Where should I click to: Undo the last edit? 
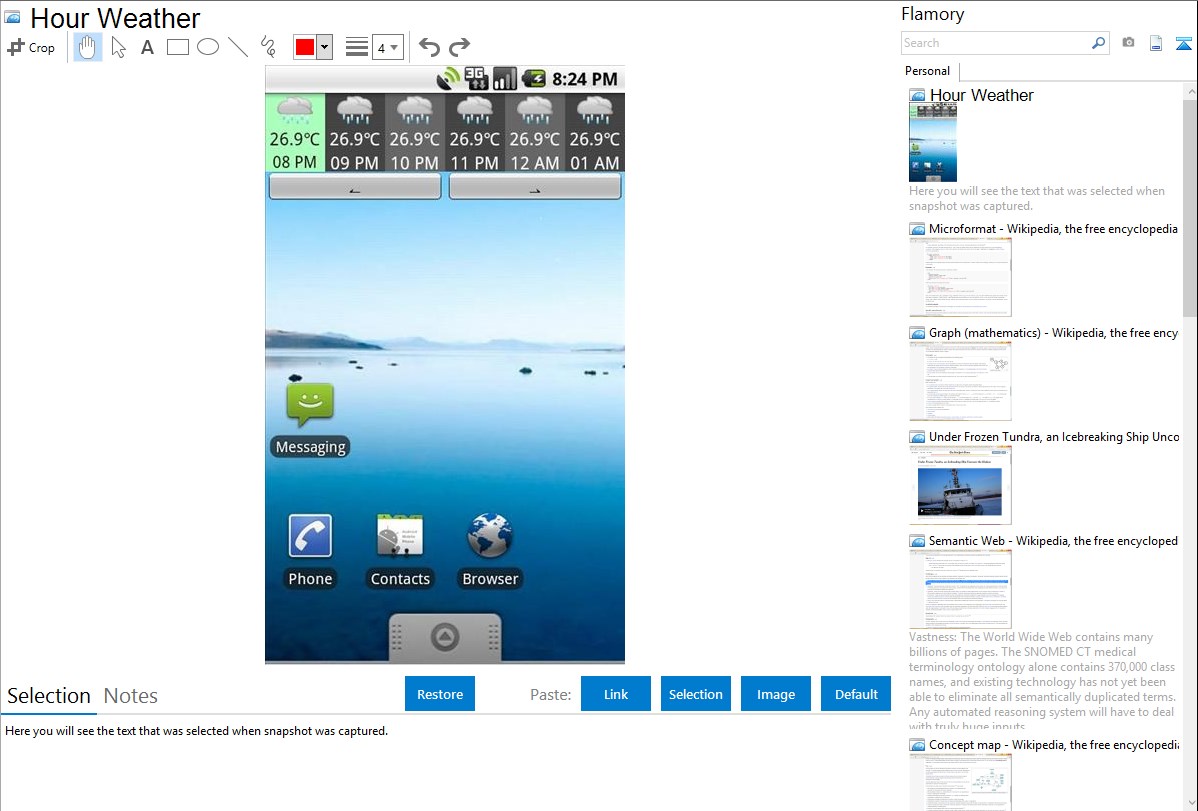click(429, 47)
